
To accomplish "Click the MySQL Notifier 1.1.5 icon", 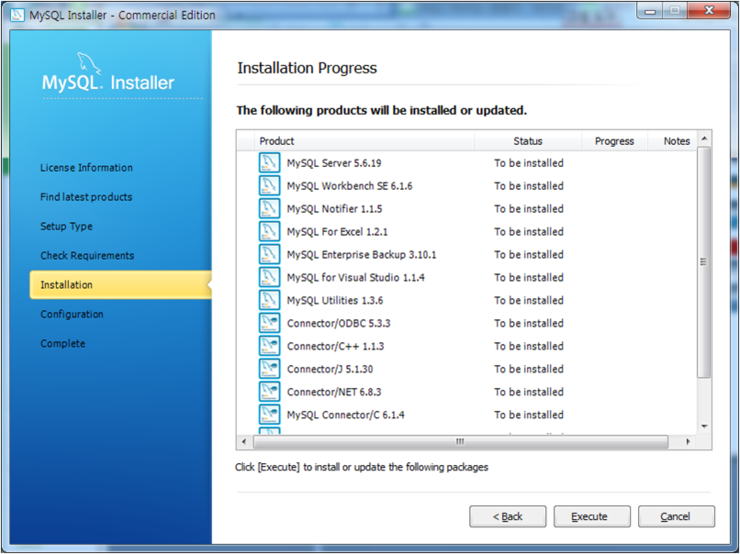I will pyautogui.click(x=269, y=209).
